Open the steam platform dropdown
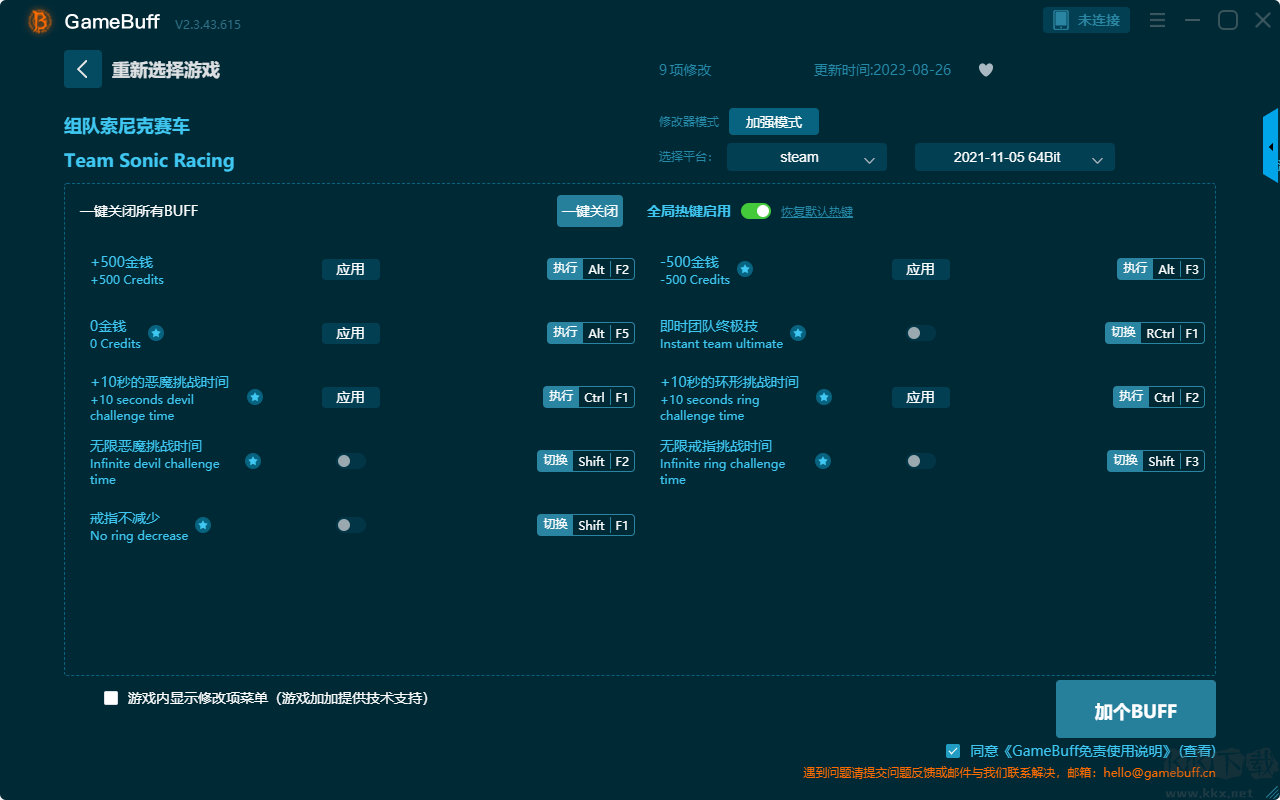The width and height of the screenshot is (1280, 800). pyautogui.click(x=807, y=157)
